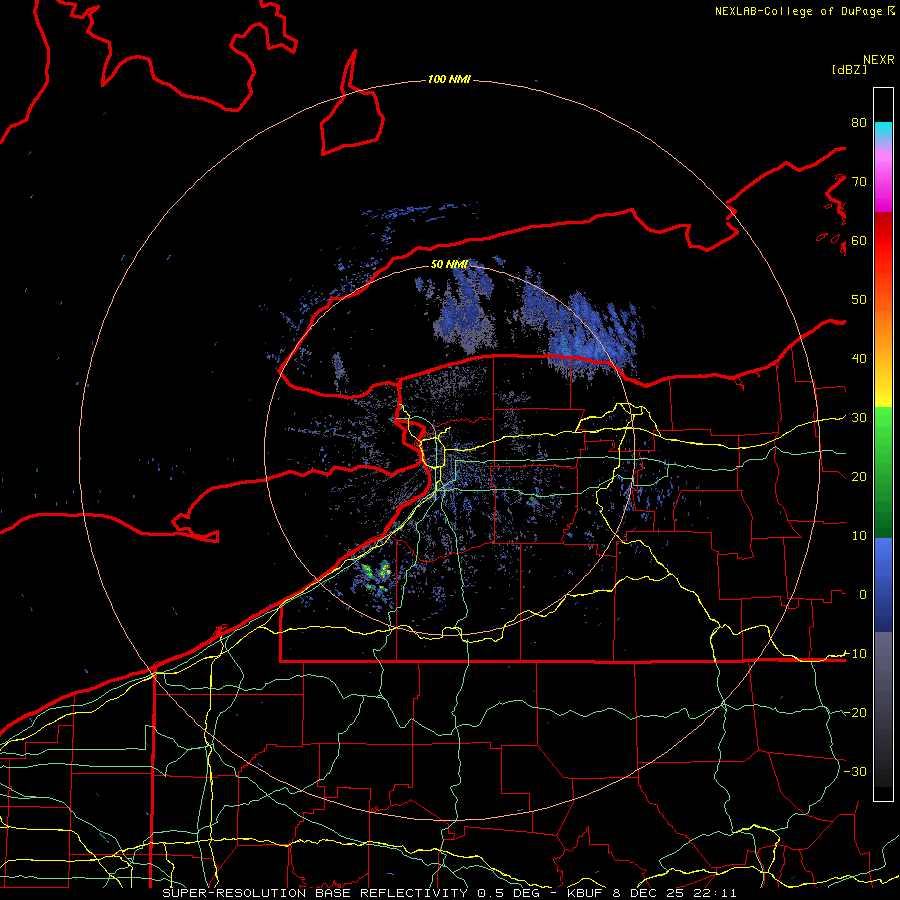Click the -20 value on dBZ scale

pyautogui.click(x=855, y=712)
